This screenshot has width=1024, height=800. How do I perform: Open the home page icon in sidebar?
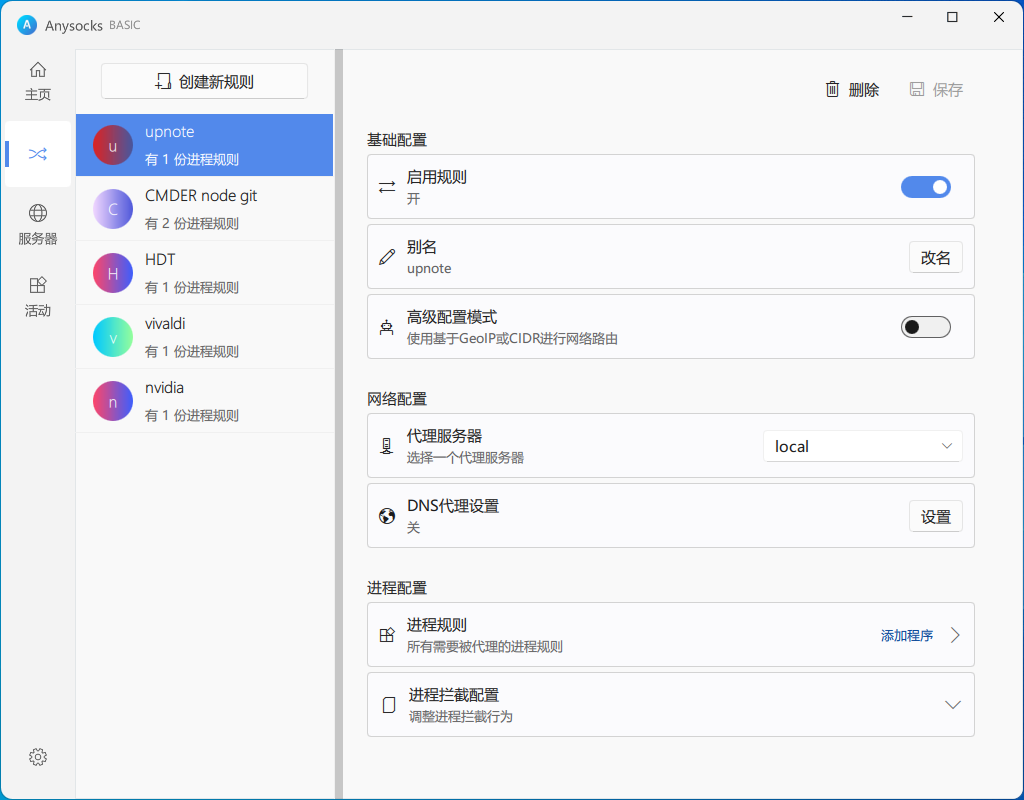tap(38, 71)
